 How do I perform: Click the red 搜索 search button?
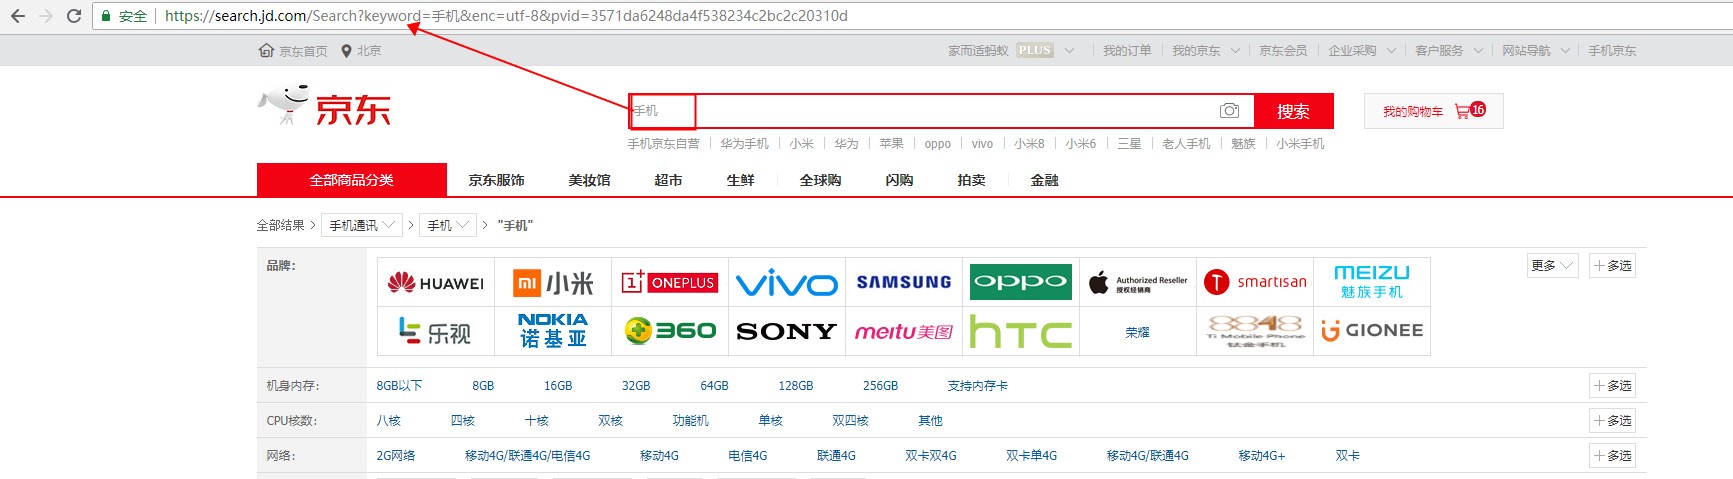(x=1293, y=111)
